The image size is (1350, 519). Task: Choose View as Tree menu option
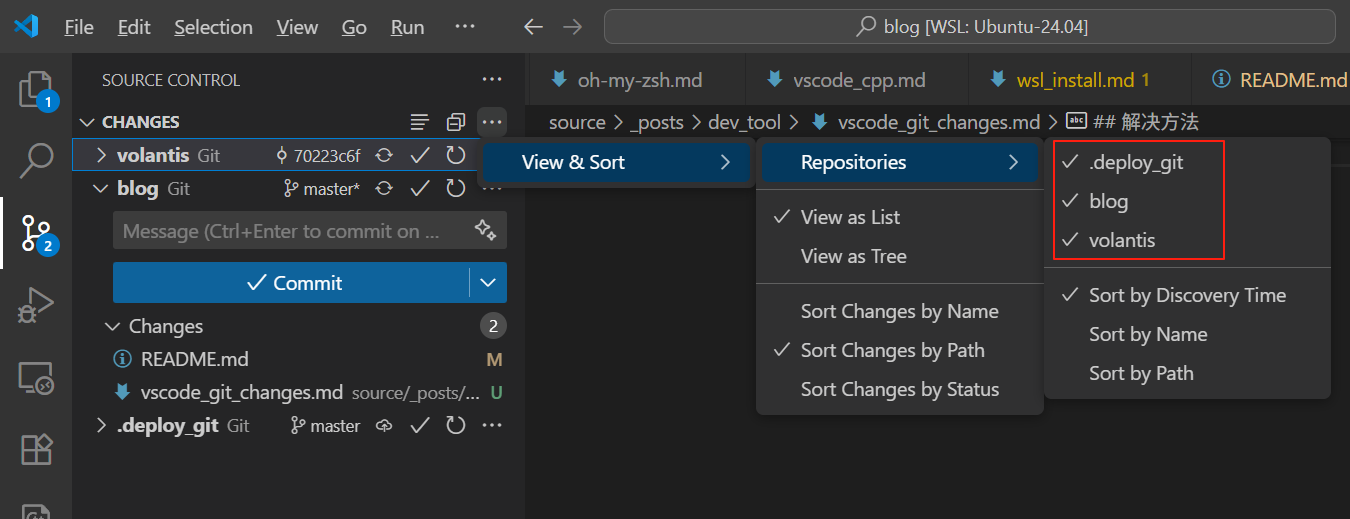click(853, 256)
